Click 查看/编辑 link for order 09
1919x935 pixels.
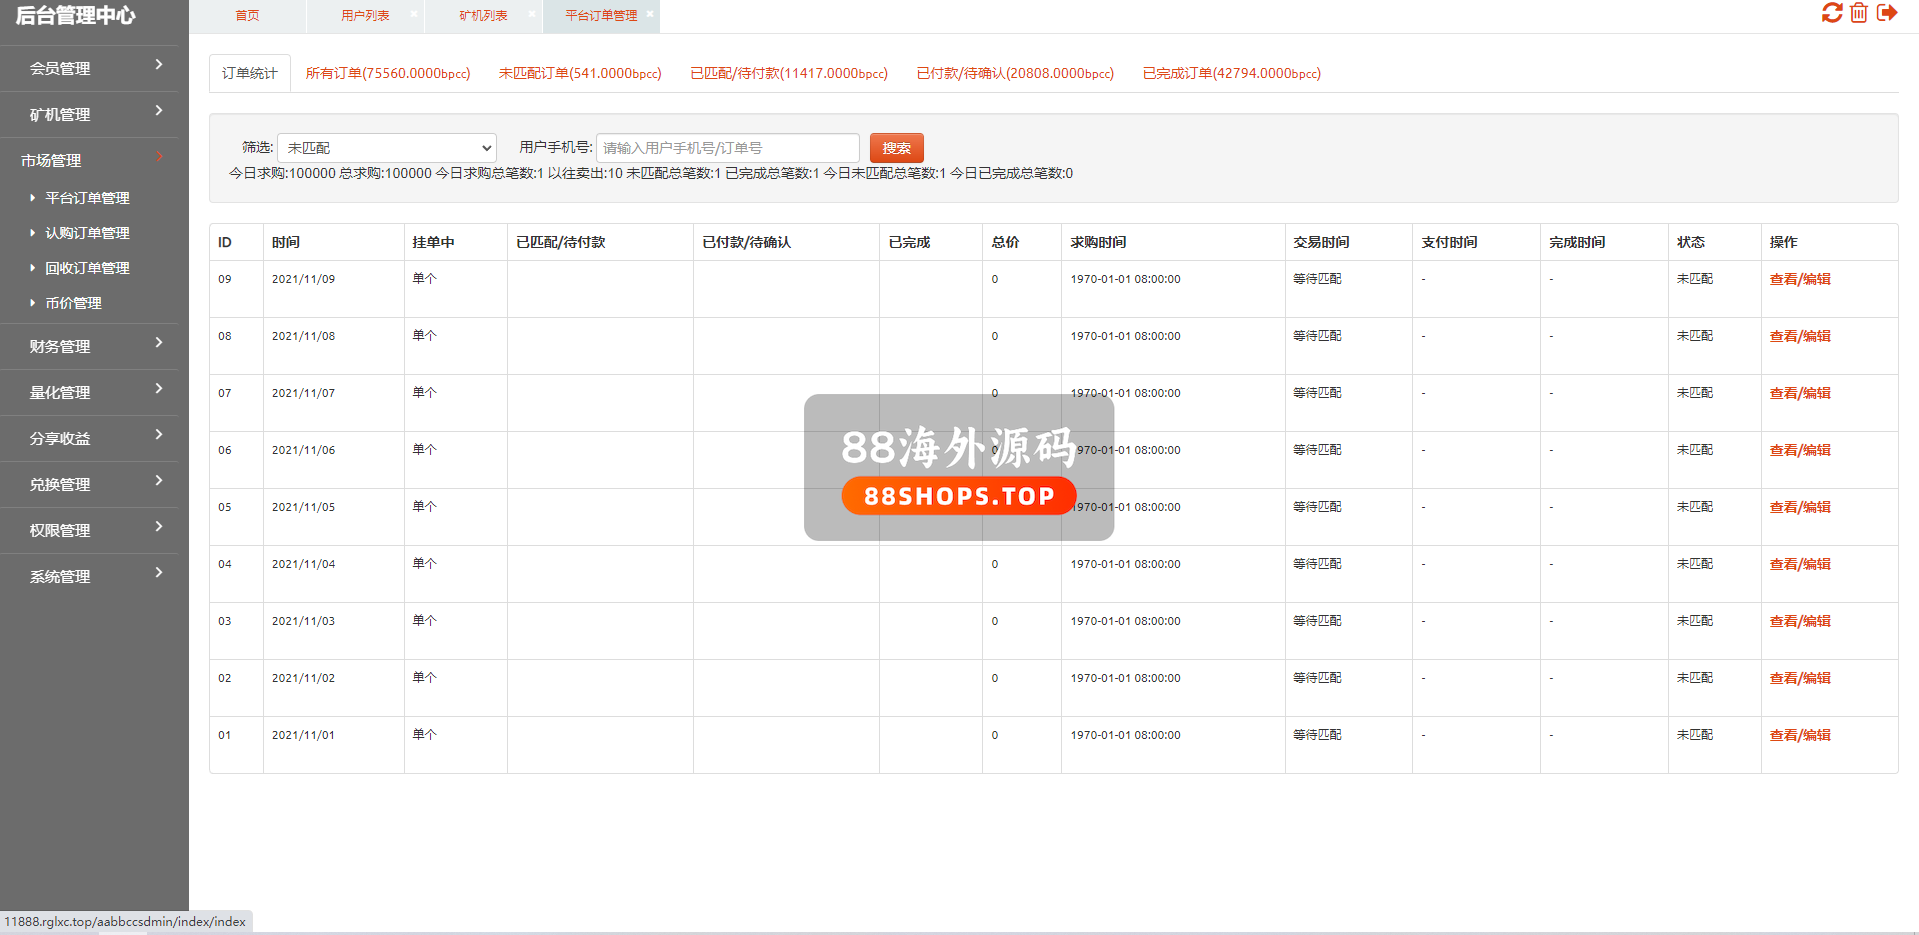pos(1799,279)
